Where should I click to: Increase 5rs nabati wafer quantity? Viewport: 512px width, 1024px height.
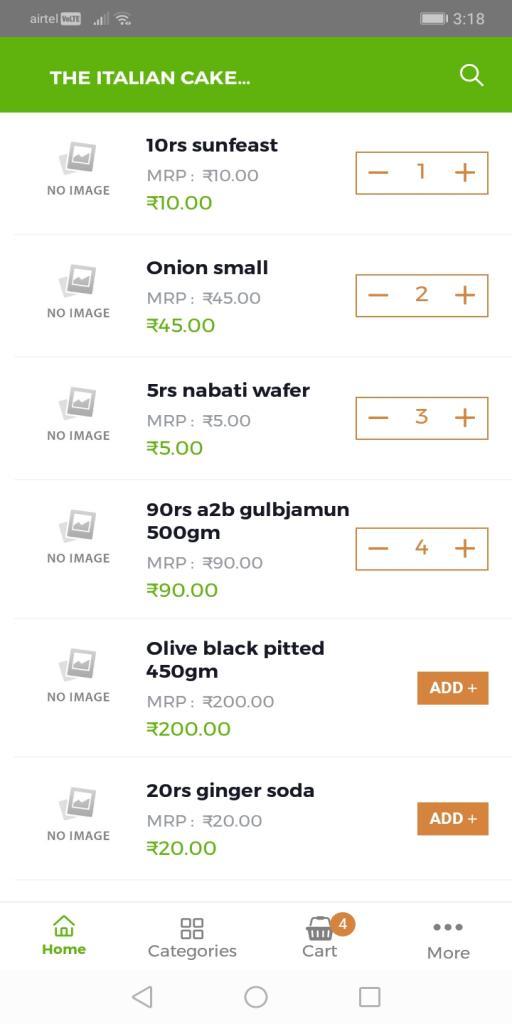(464, 418)
